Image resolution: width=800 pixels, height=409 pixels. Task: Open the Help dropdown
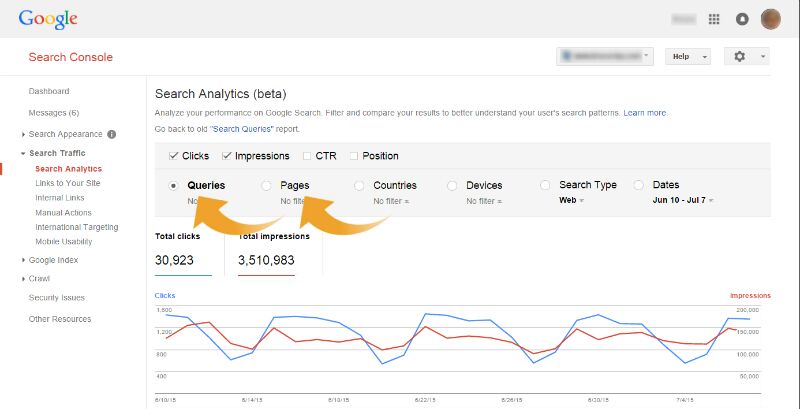(x=687, y=57)
